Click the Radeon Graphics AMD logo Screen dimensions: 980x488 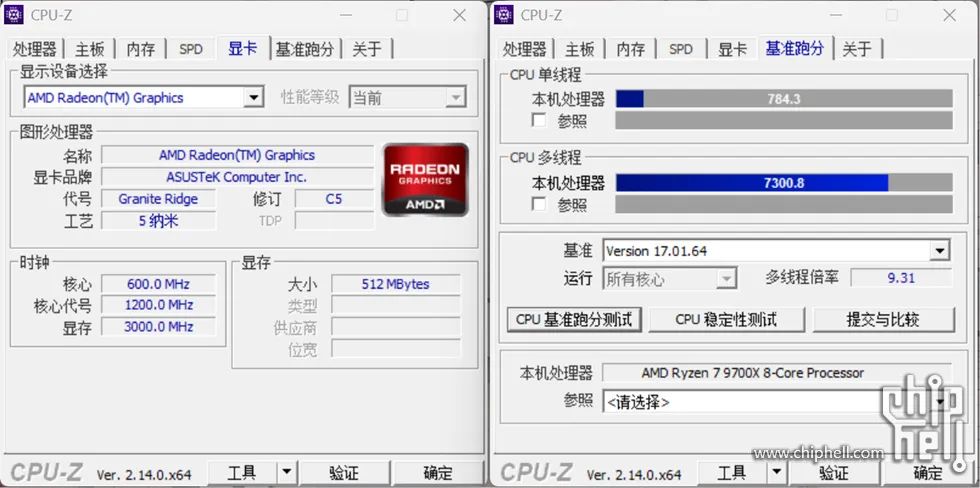426,179
